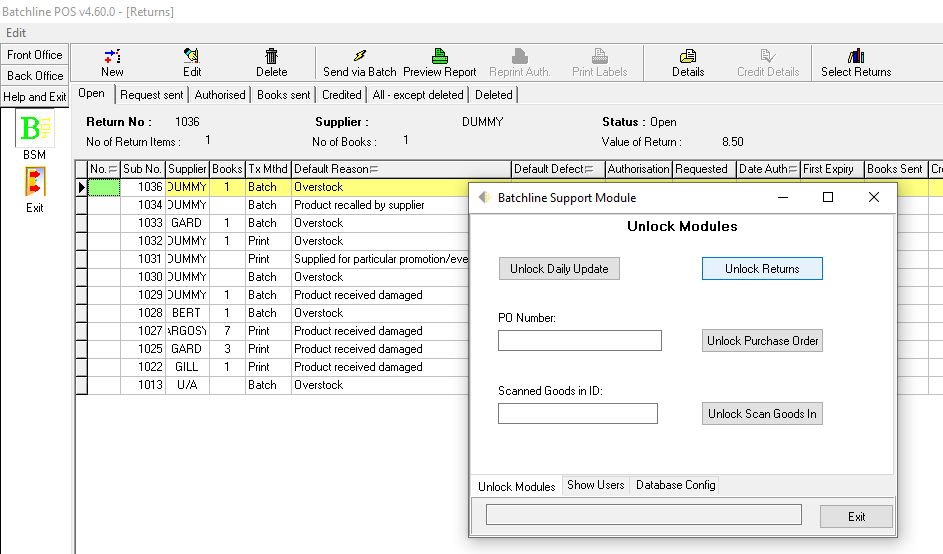Select the Open returns tab

(91, 93)
